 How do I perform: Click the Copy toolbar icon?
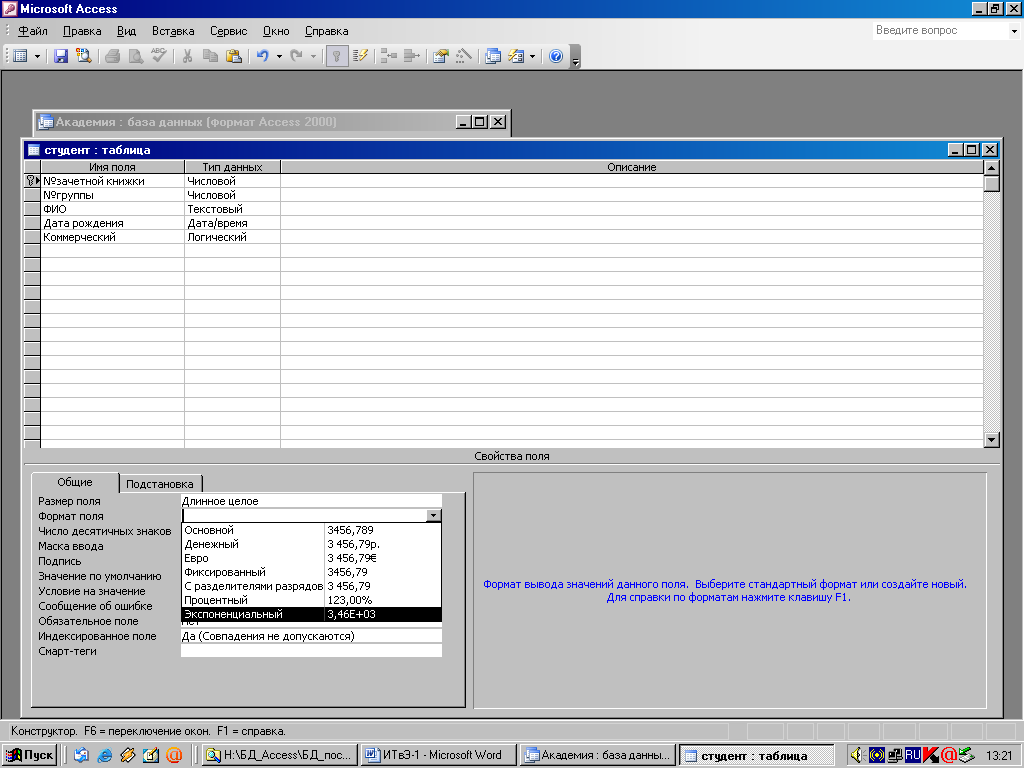pos(210,56)
